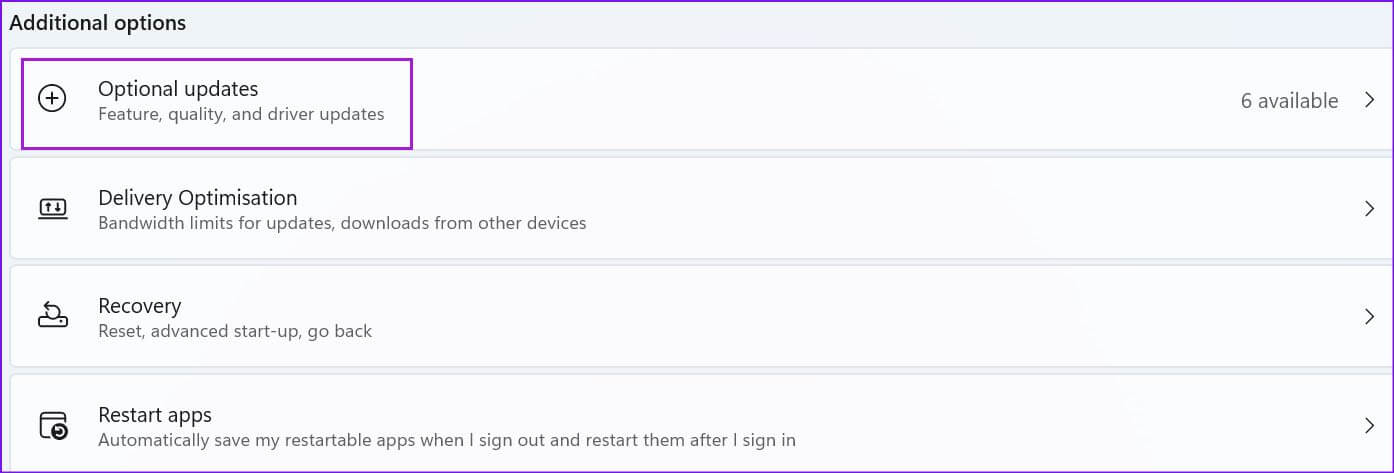Click the Optional updates plus-circle icon
The image size is (1394, 473).
click(52, 98)
